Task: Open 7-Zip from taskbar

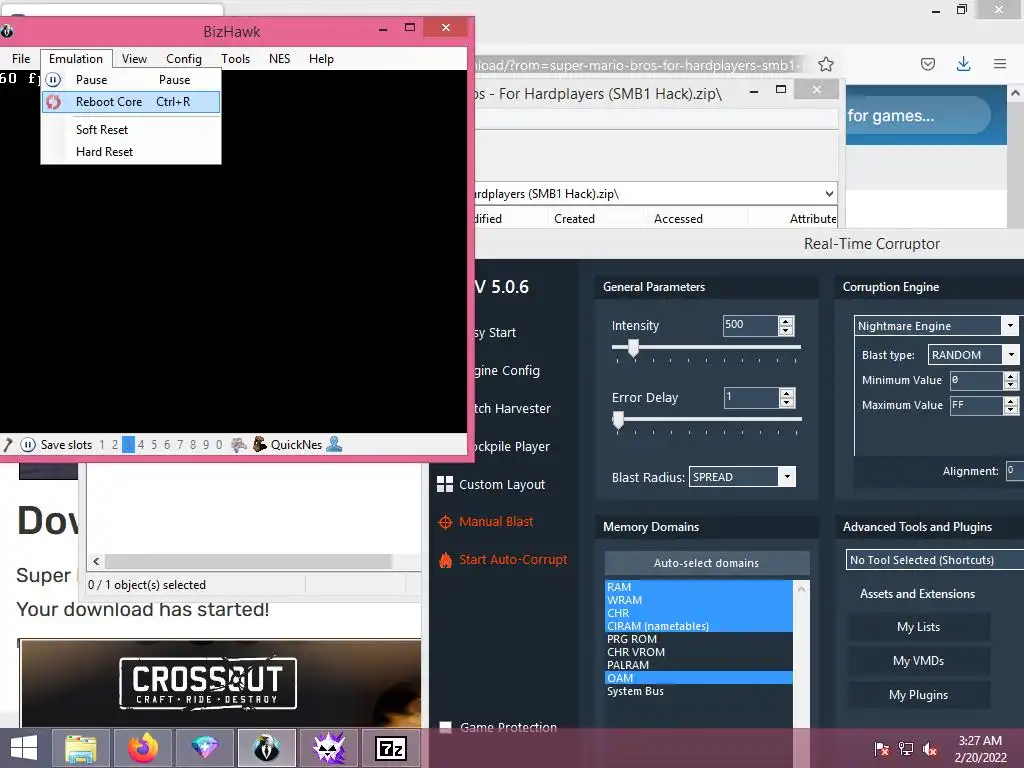Action: click(x=391, y=748)
